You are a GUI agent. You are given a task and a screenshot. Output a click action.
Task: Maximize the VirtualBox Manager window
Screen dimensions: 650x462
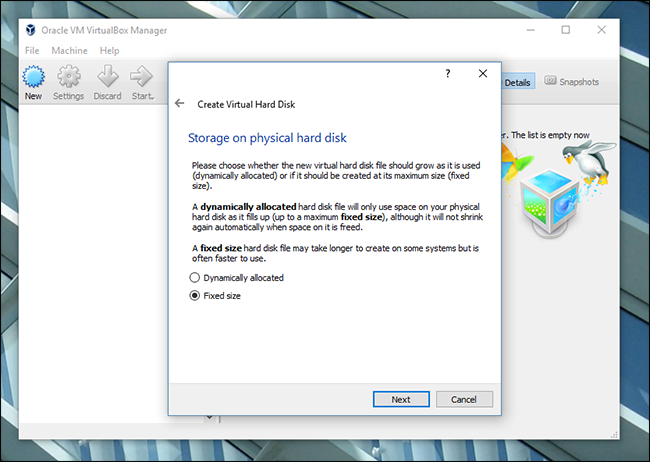566,30
